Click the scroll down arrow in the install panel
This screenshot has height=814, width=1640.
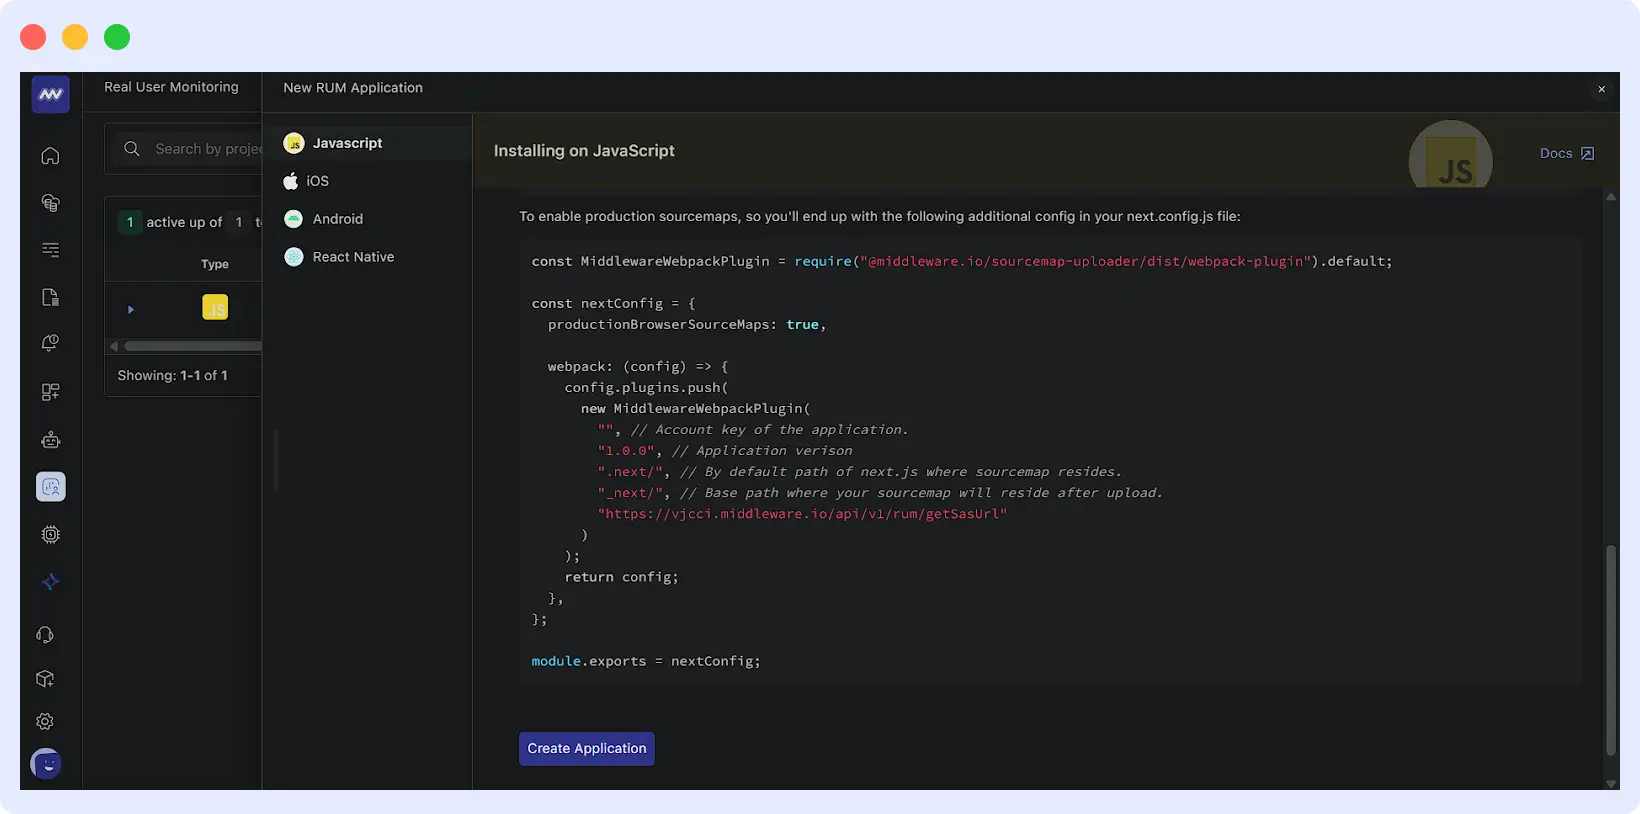click(1611, 783)
